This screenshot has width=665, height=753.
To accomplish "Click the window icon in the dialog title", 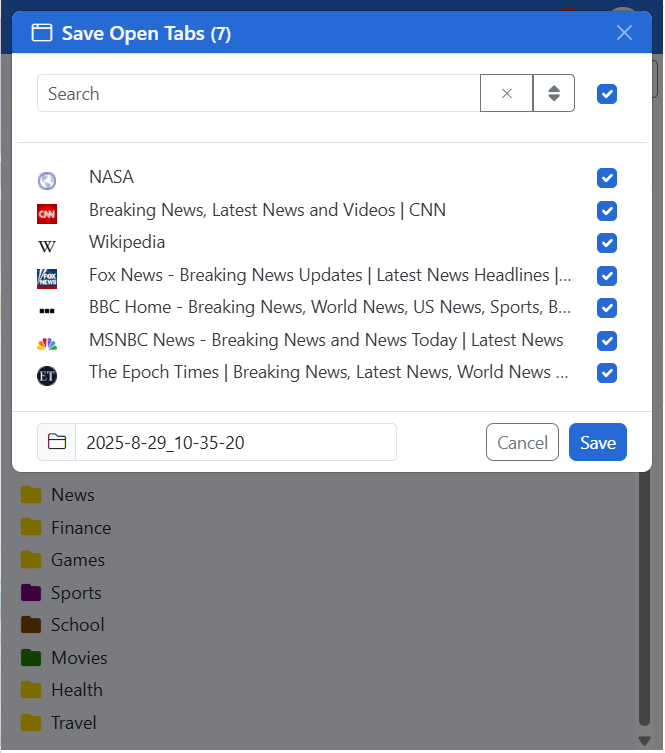I will click(42, 33).
